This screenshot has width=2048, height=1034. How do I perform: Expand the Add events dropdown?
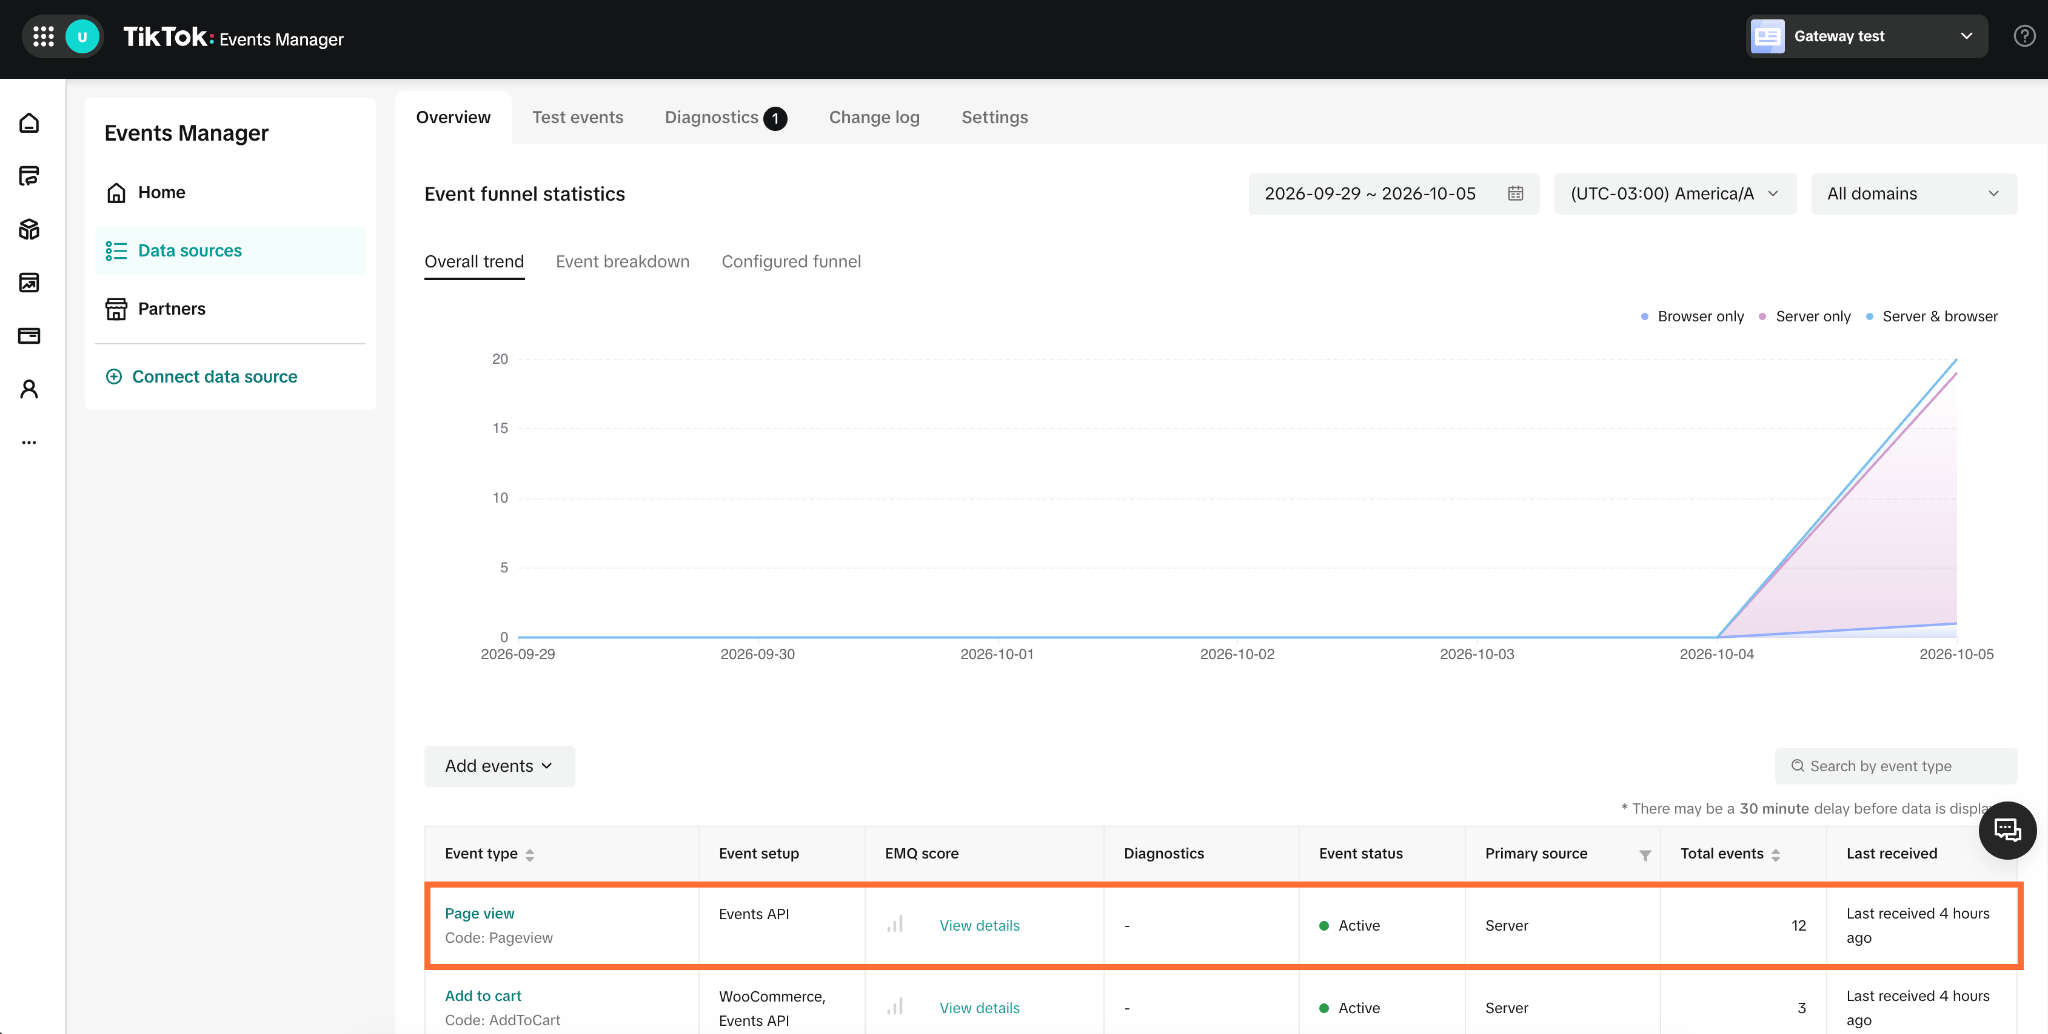[x=499, y=766]
